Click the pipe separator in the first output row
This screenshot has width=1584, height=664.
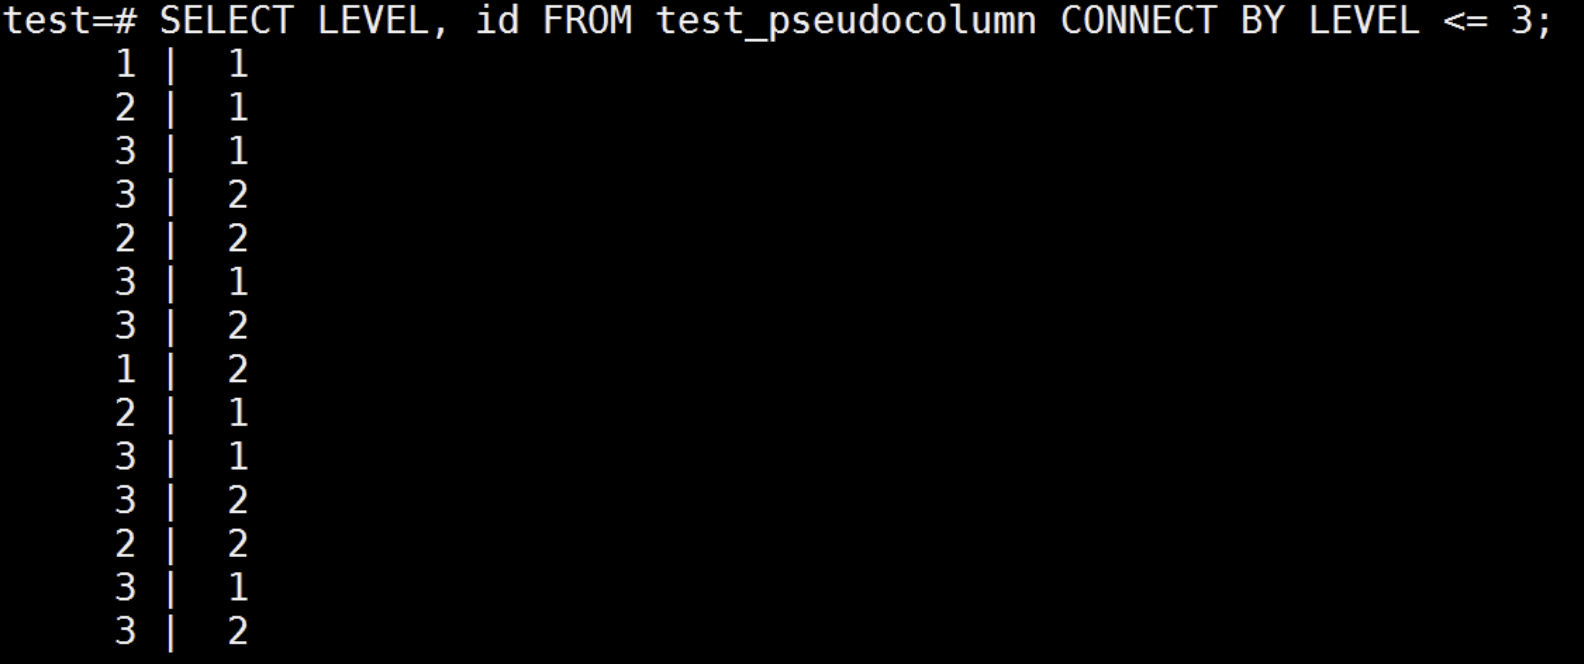click(171, 66)
